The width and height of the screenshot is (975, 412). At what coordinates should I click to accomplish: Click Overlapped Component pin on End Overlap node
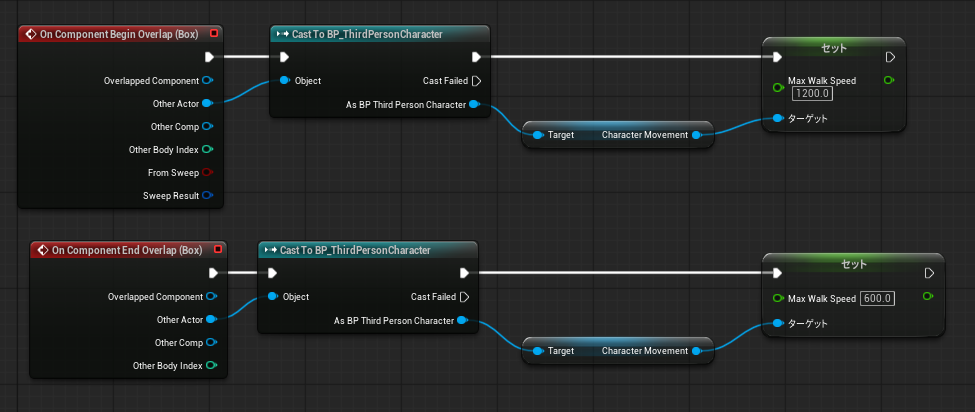point(211,296)
